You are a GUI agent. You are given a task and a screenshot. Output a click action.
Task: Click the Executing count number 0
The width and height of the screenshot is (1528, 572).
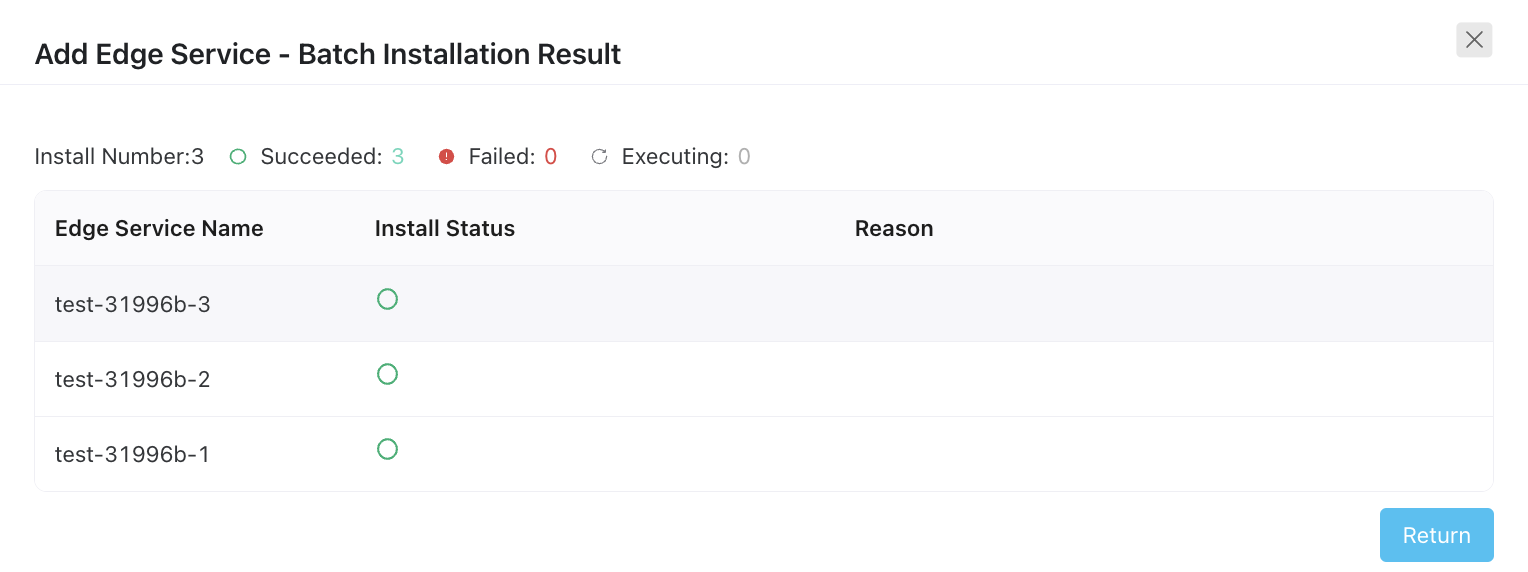tap(744, 157)
